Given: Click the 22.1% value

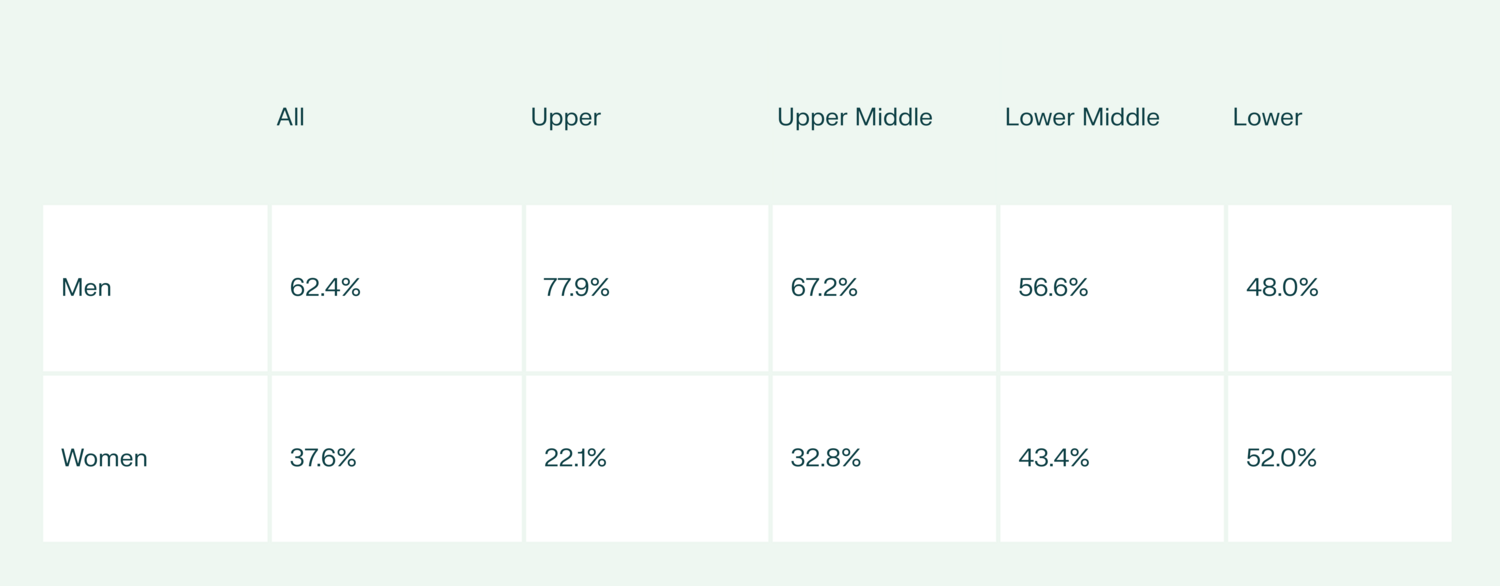Looking at the screenshot, I should pyautogui.click(x=575, y=458).
